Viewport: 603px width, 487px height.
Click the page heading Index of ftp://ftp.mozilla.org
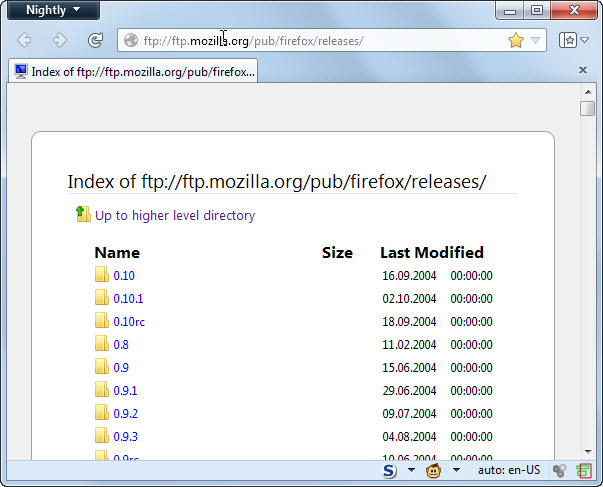pyautogui.click(x=277, y=182)
